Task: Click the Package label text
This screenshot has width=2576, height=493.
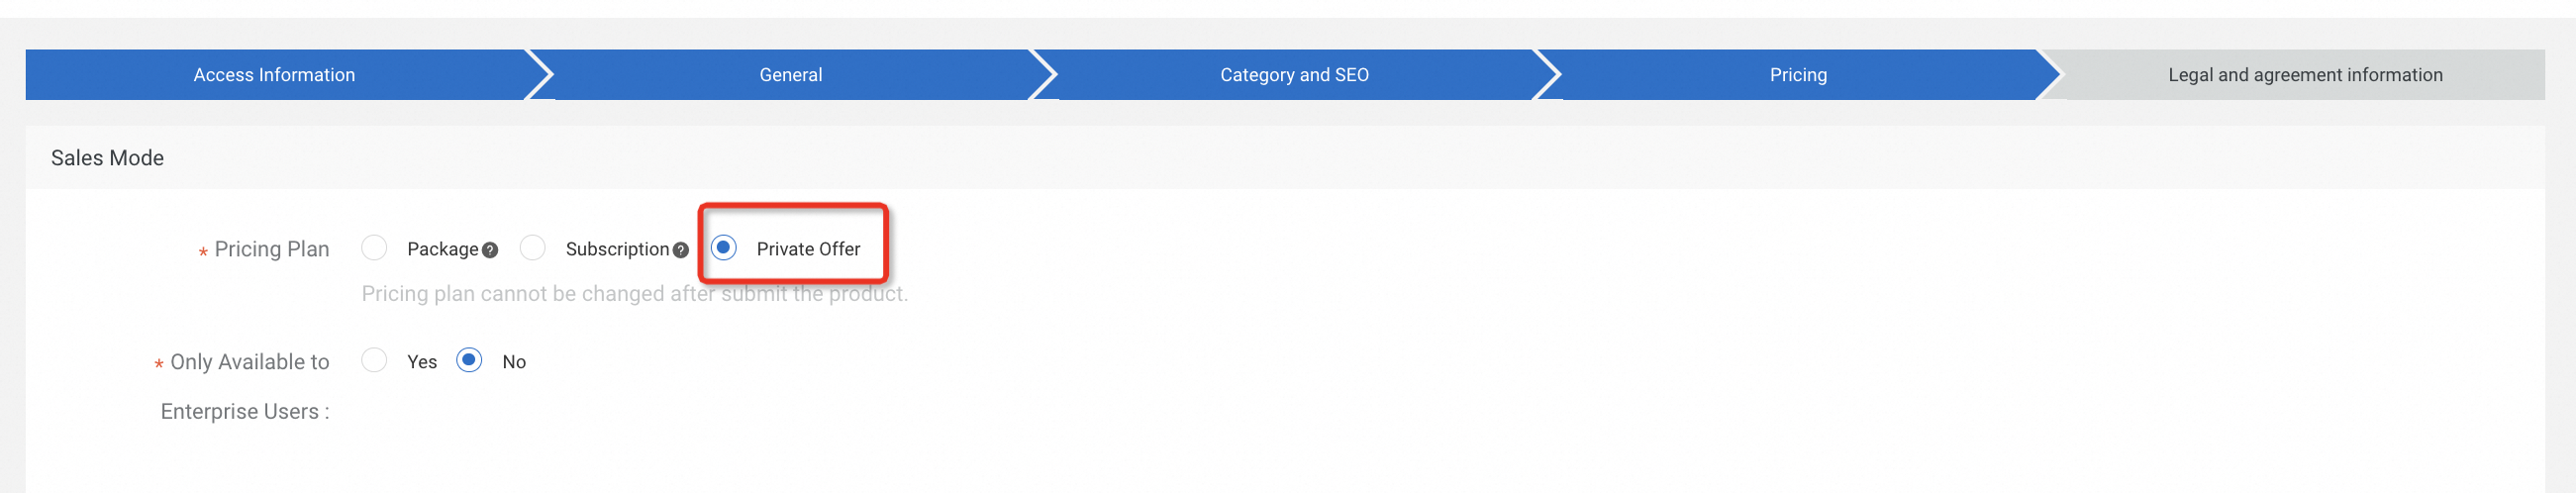Action: pyautogui.click(x=442, y=249)
